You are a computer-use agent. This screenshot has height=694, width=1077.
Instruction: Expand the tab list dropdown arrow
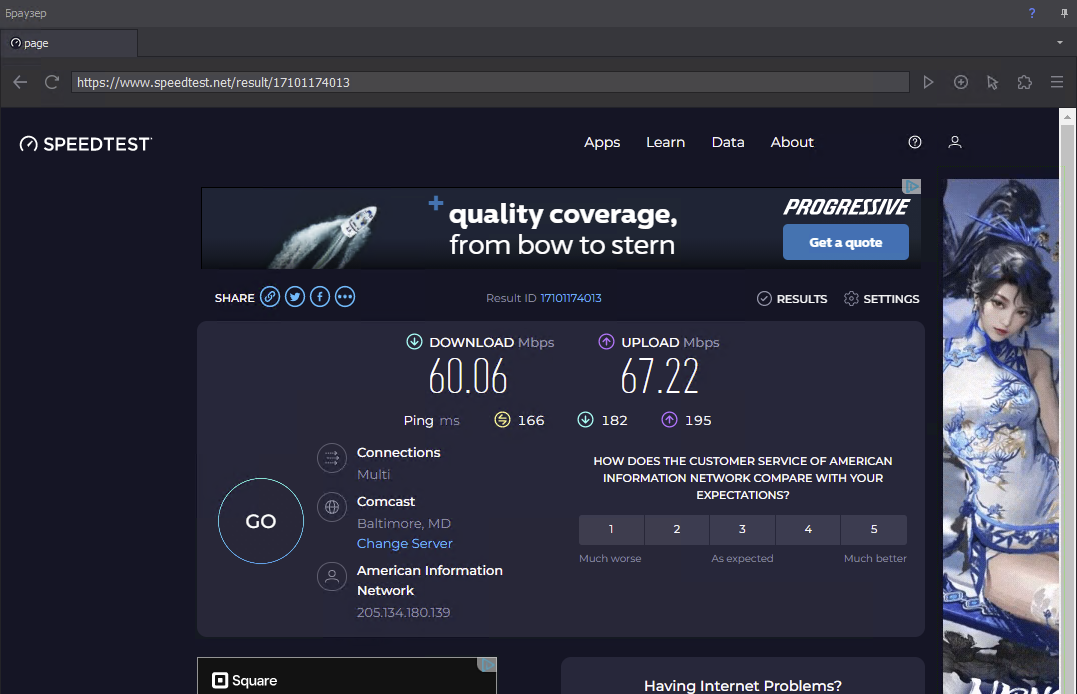pyautogui.click(x=1059, y=43)
